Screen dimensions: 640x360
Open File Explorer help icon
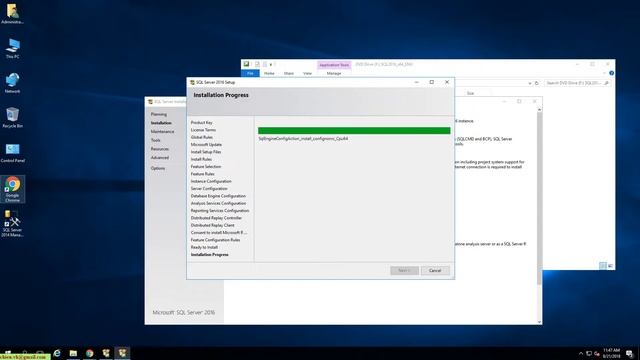click(x=611, y=73)
